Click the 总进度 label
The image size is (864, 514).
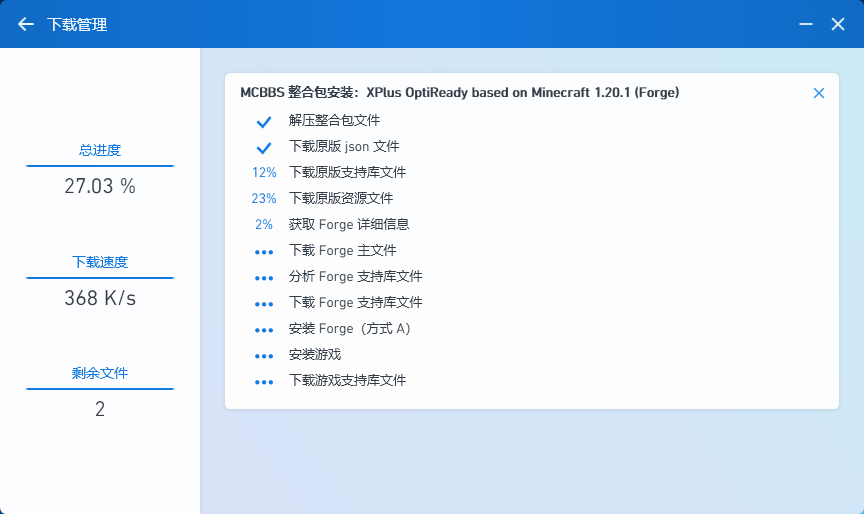(100, 150)
